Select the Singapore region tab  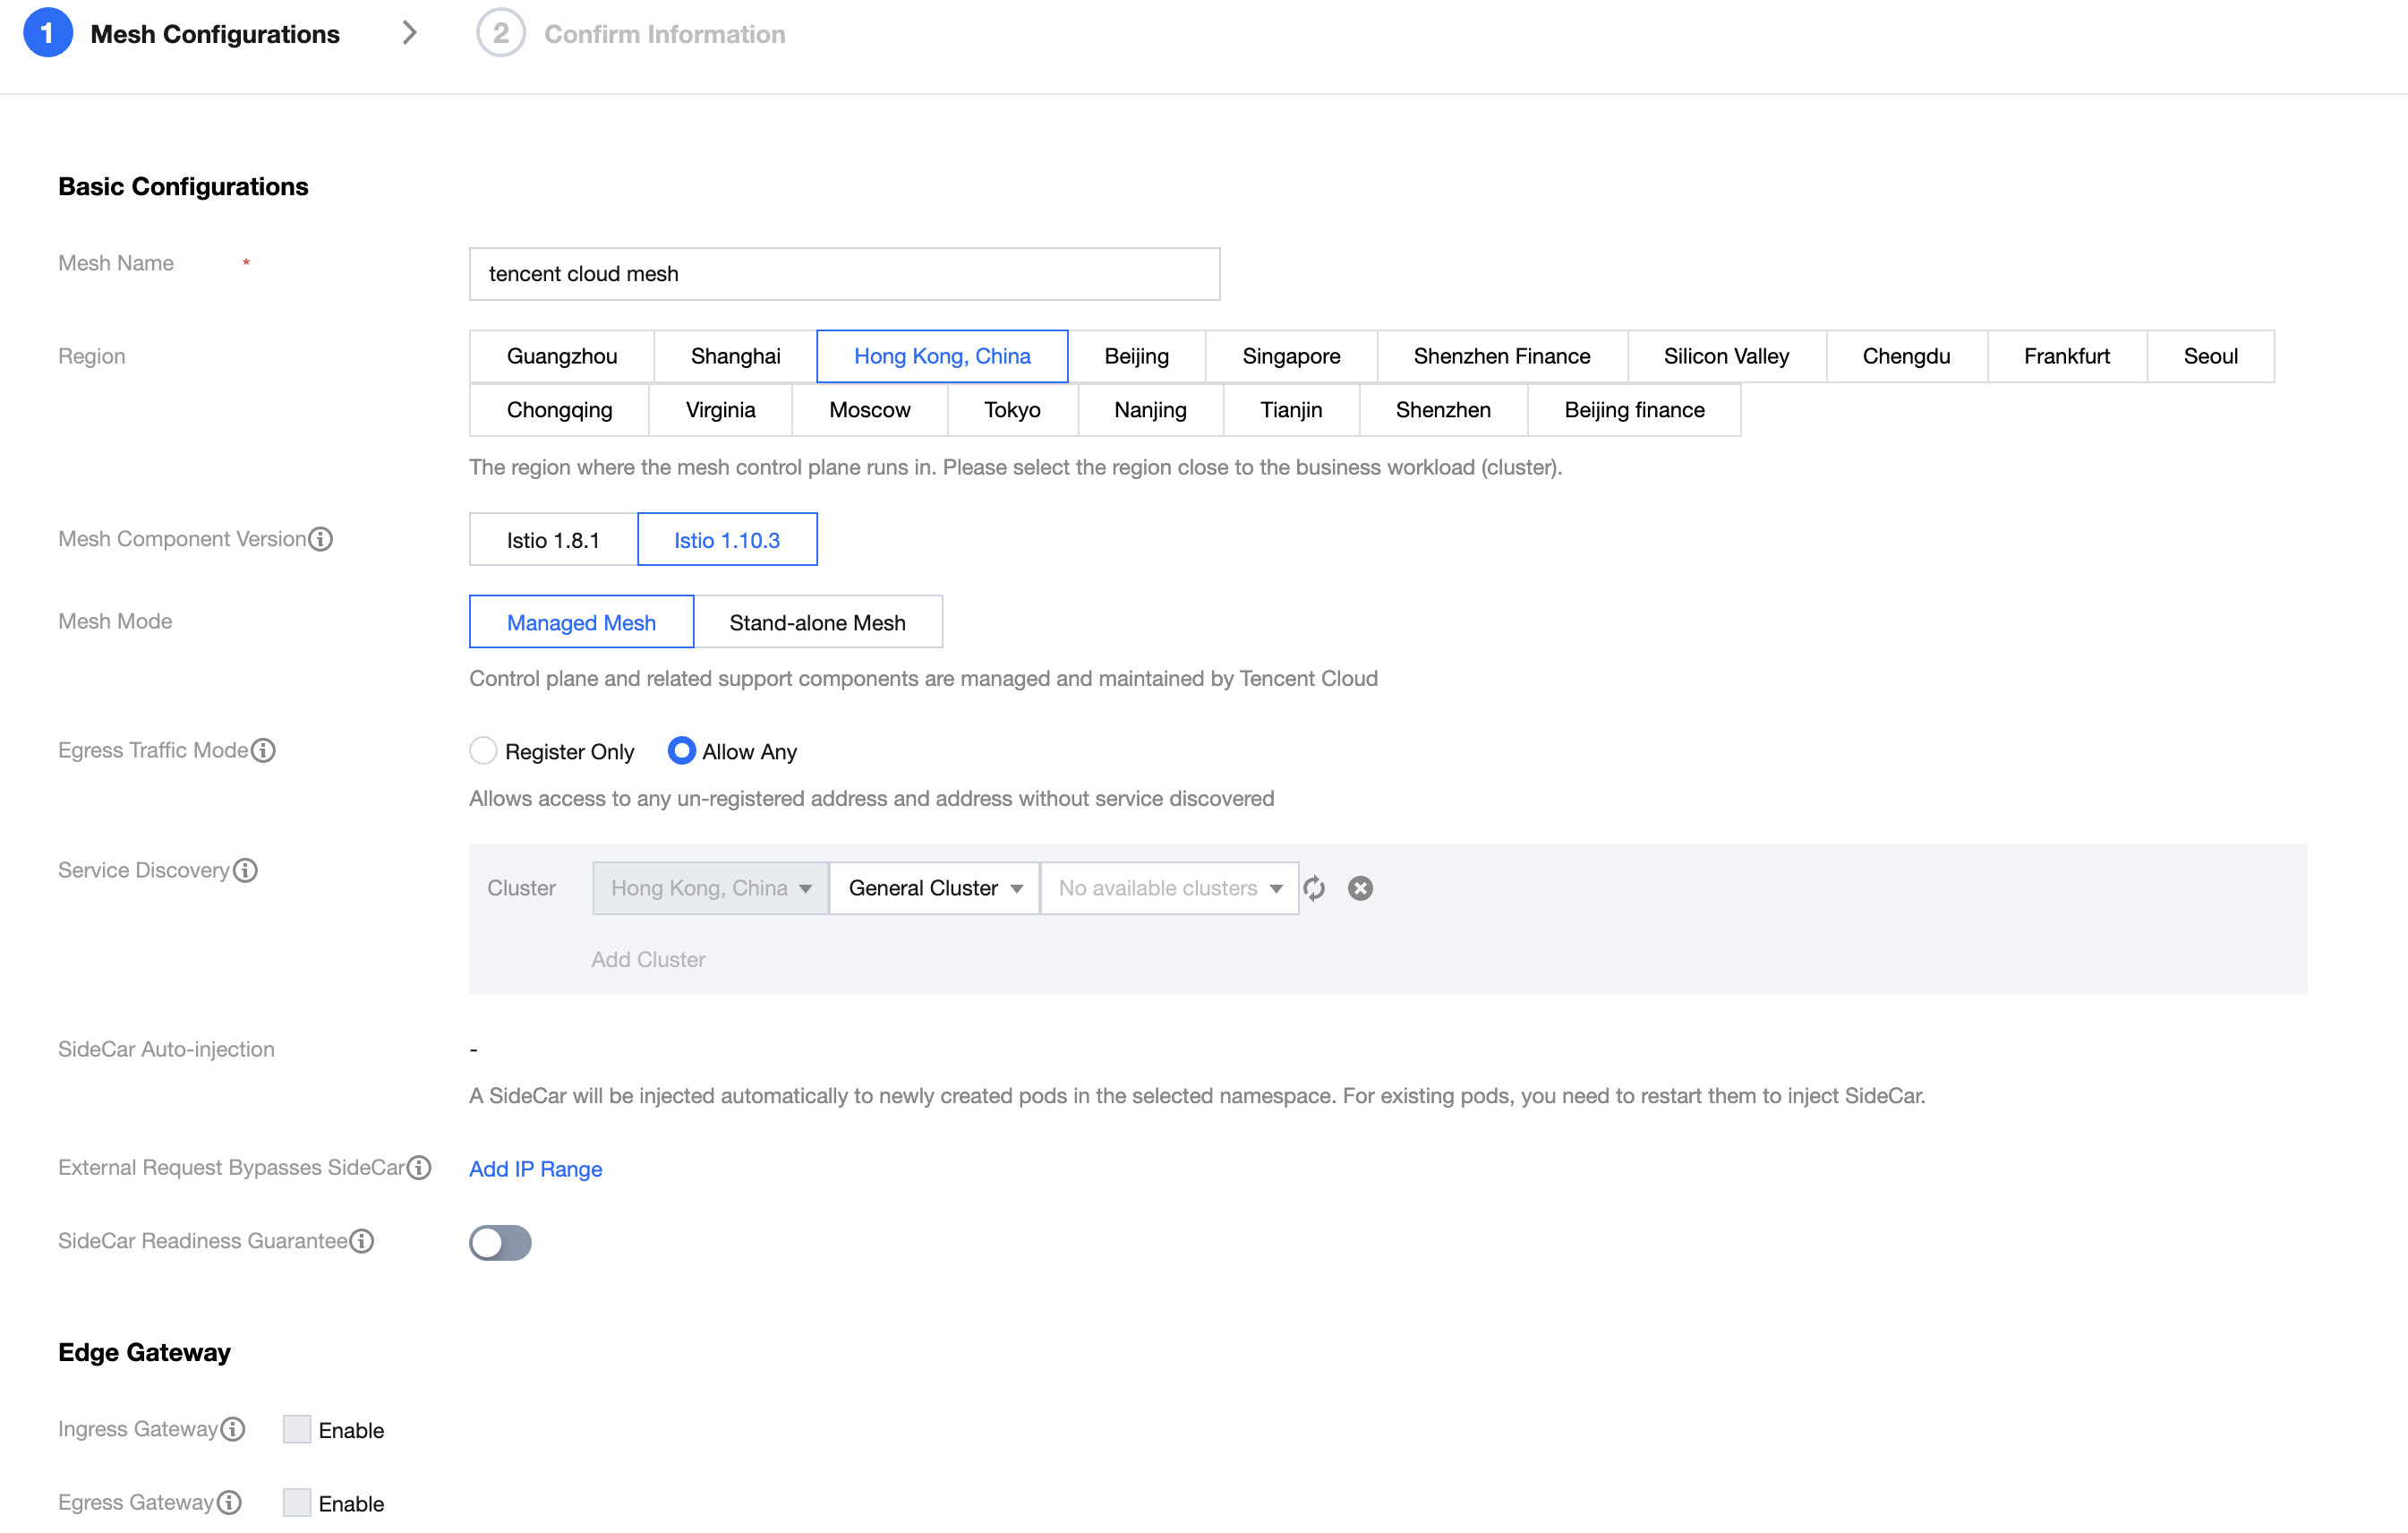click(x=1291, y=356)
